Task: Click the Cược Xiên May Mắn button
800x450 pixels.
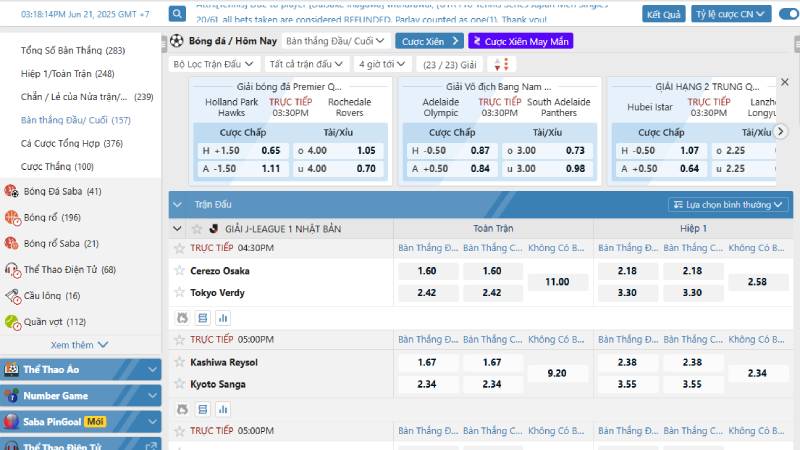Action: pos(521,41)
